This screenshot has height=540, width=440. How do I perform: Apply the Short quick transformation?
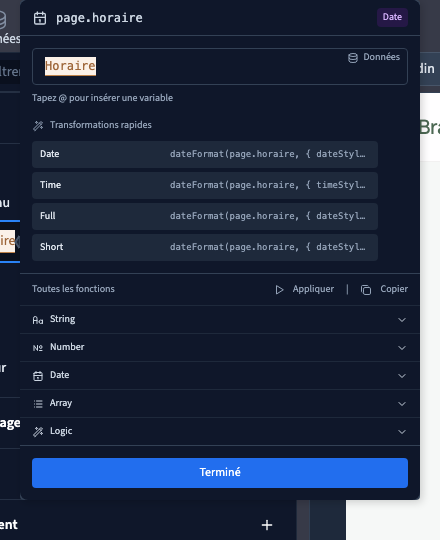pos(205,247)
